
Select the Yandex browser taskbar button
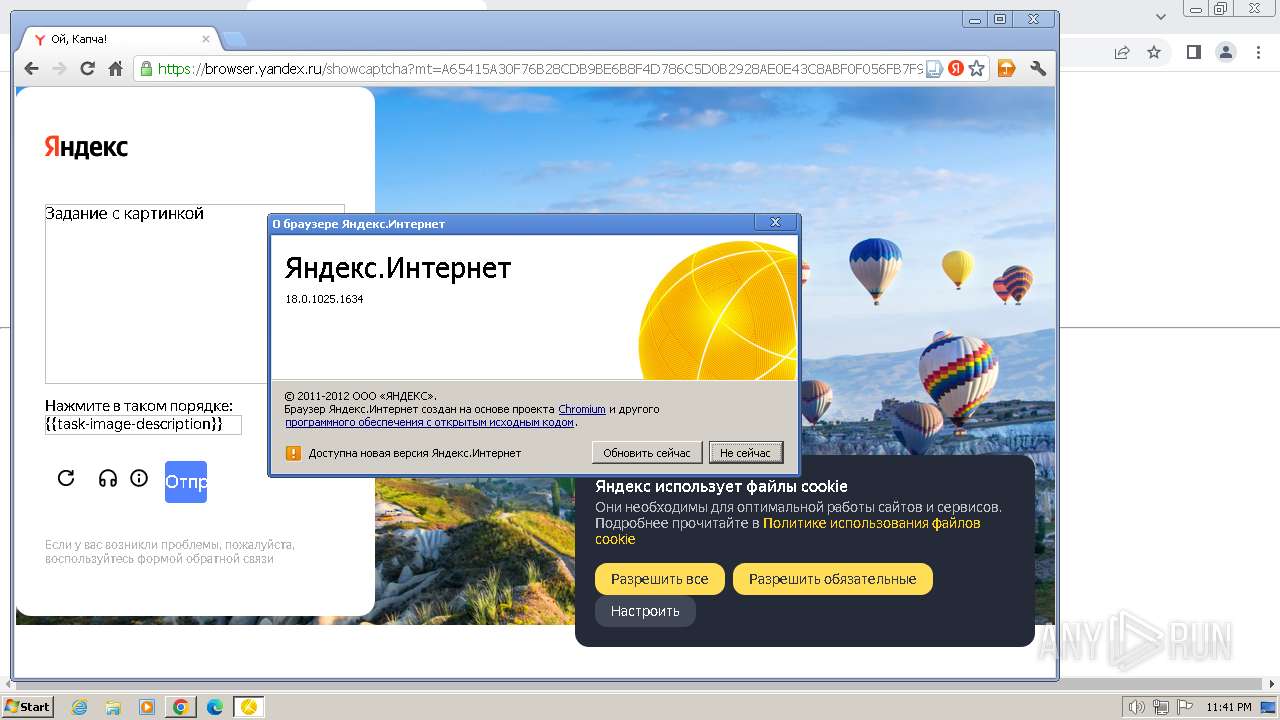[249, 707]
